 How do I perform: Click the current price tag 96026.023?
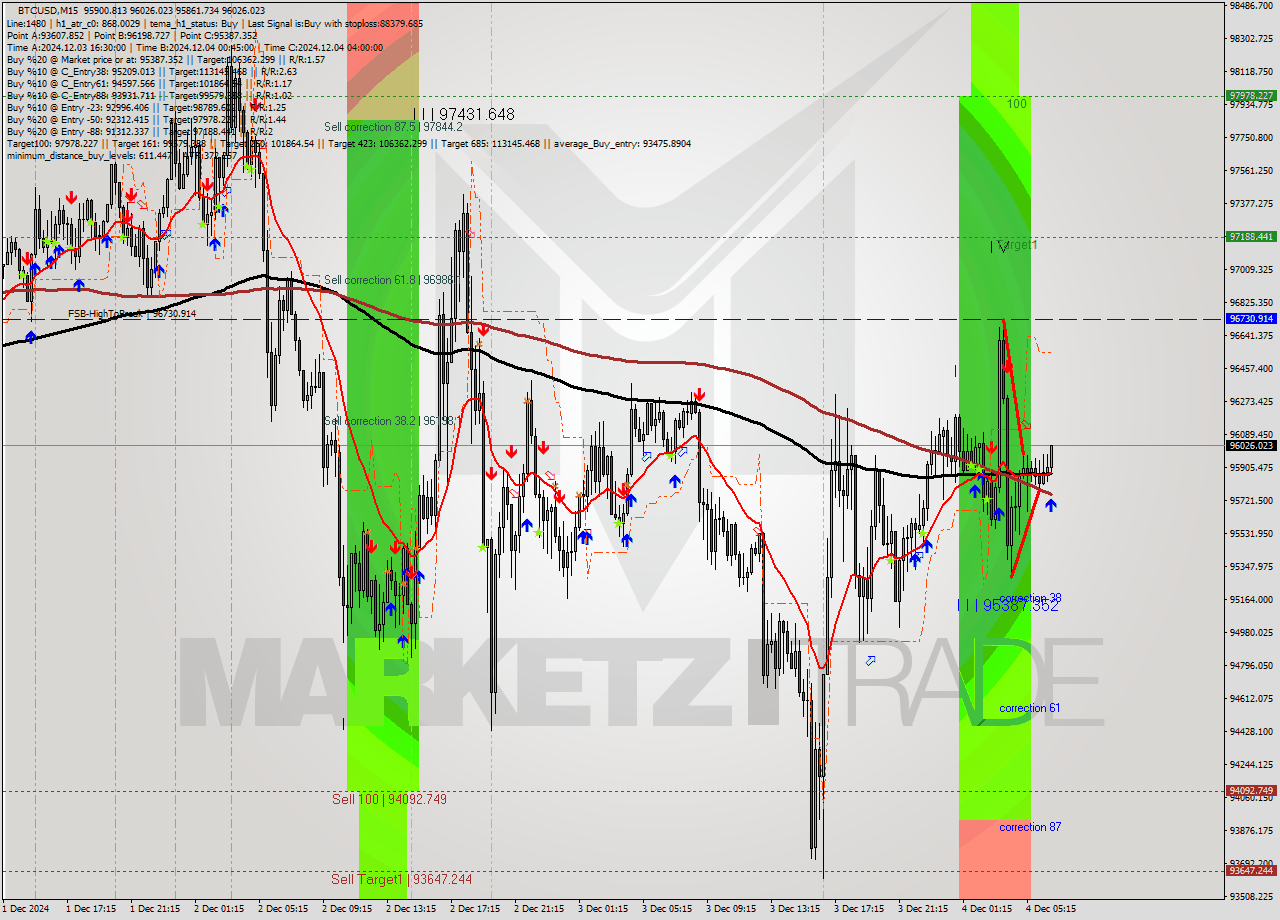point(1251,446)
